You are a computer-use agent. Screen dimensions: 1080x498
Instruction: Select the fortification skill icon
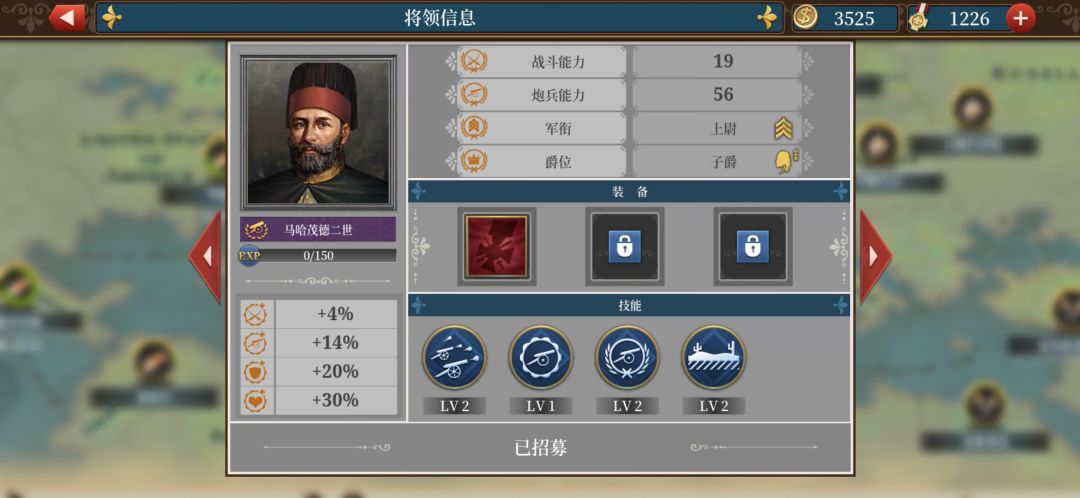[714, 357]
